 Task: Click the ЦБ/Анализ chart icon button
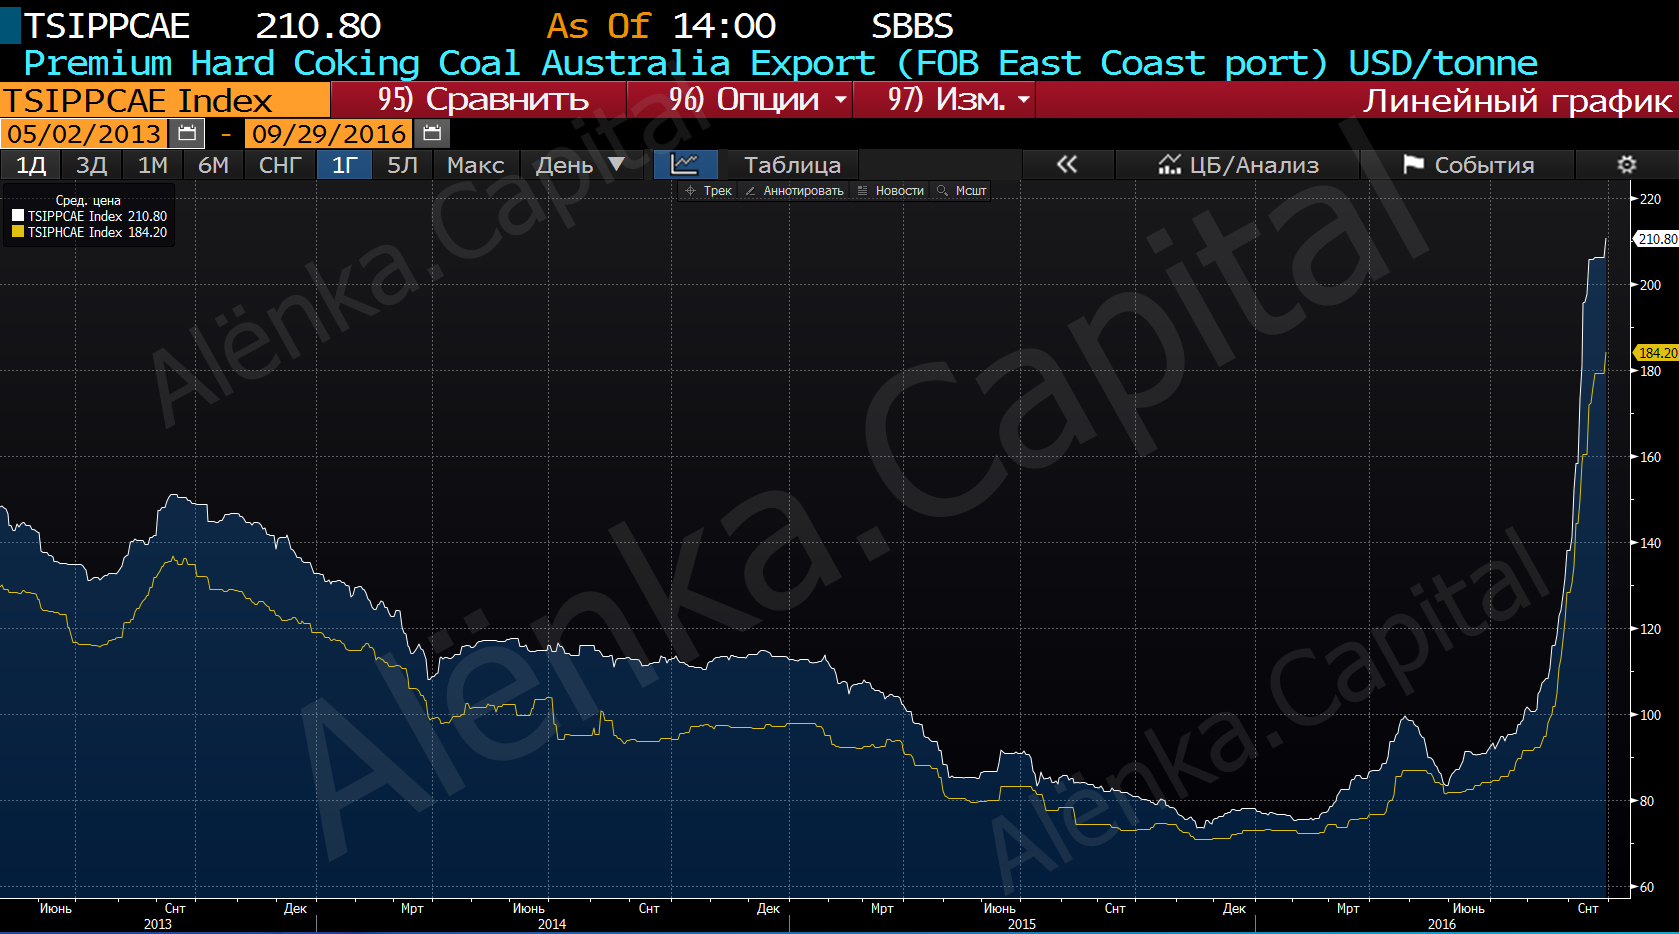pyautogui.click(x=1238, y=164)
